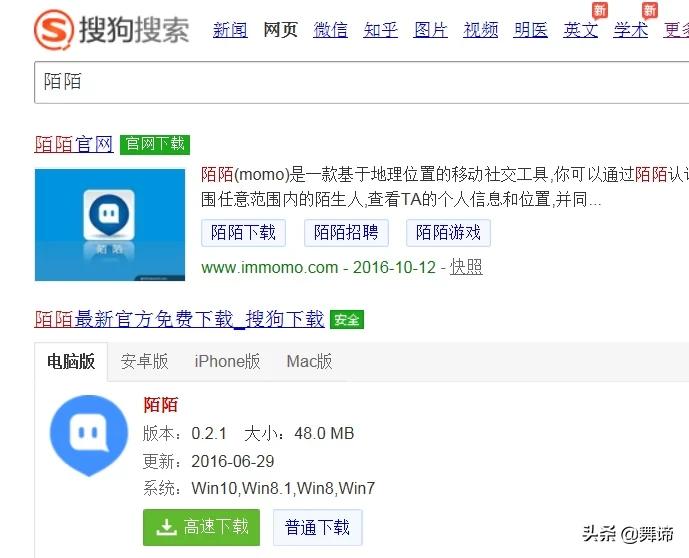The width and height of the screenshot is (689, 558).
Task: Open the 知乎 search category
Action: (x=381, y=30)
